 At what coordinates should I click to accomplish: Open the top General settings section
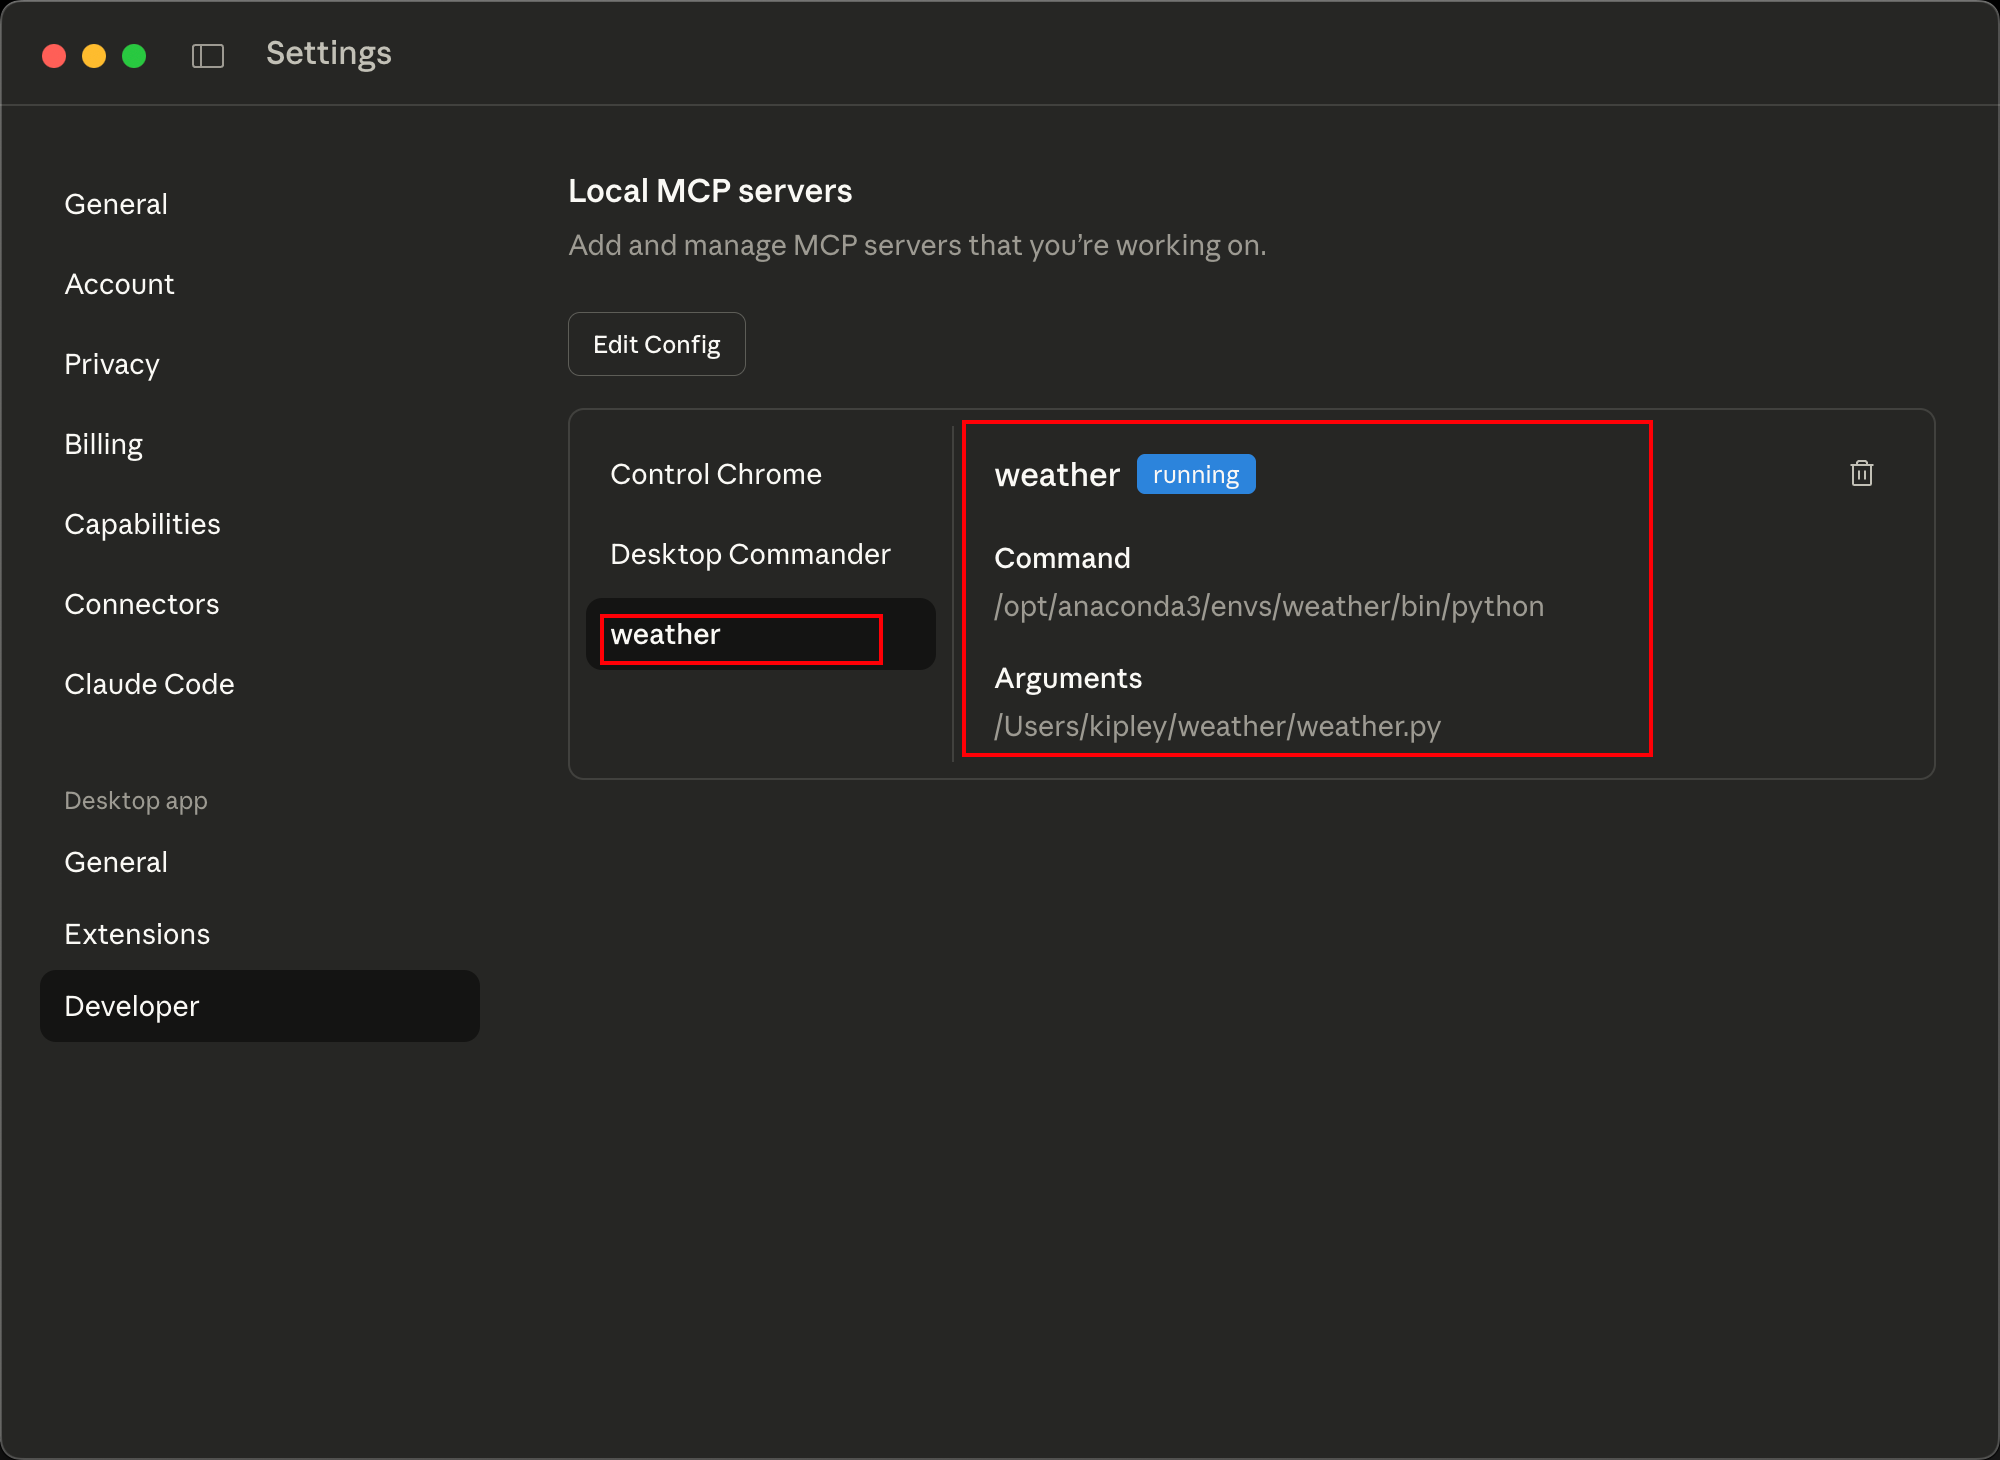tap(116, 204)
